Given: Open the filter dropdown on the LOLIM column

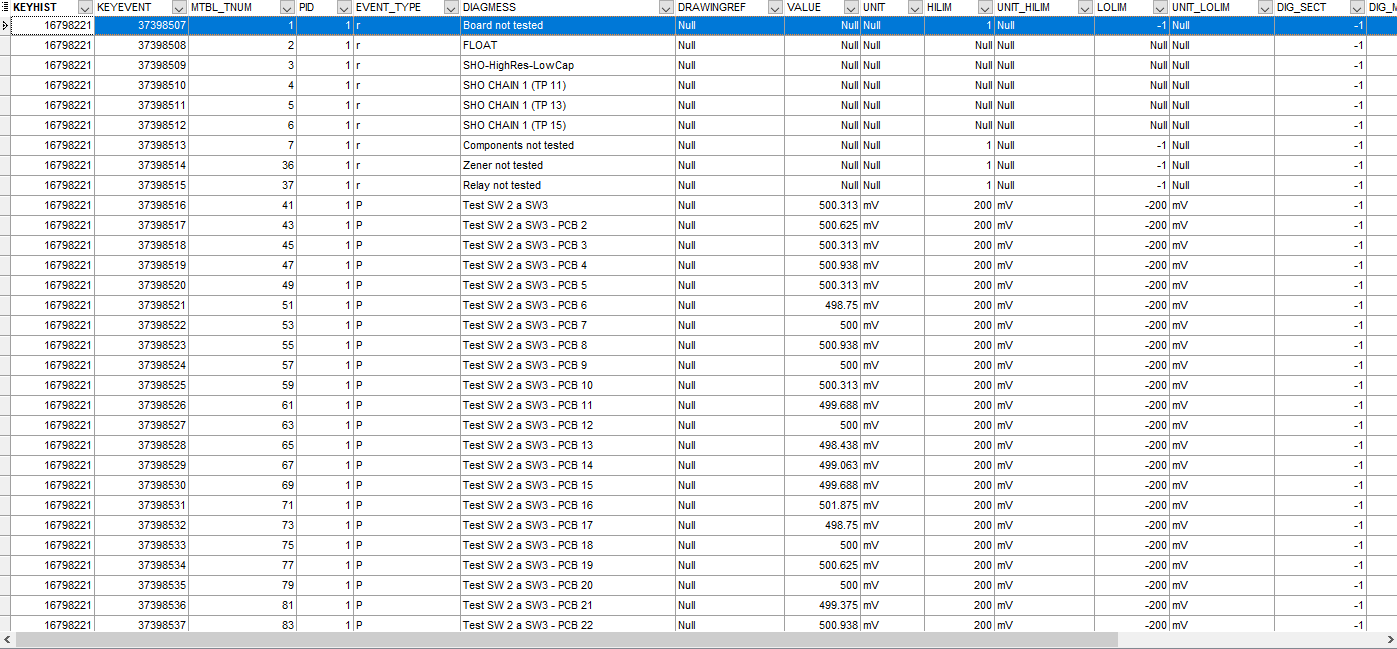Looking at the screenshot, I should [1160, 8].
